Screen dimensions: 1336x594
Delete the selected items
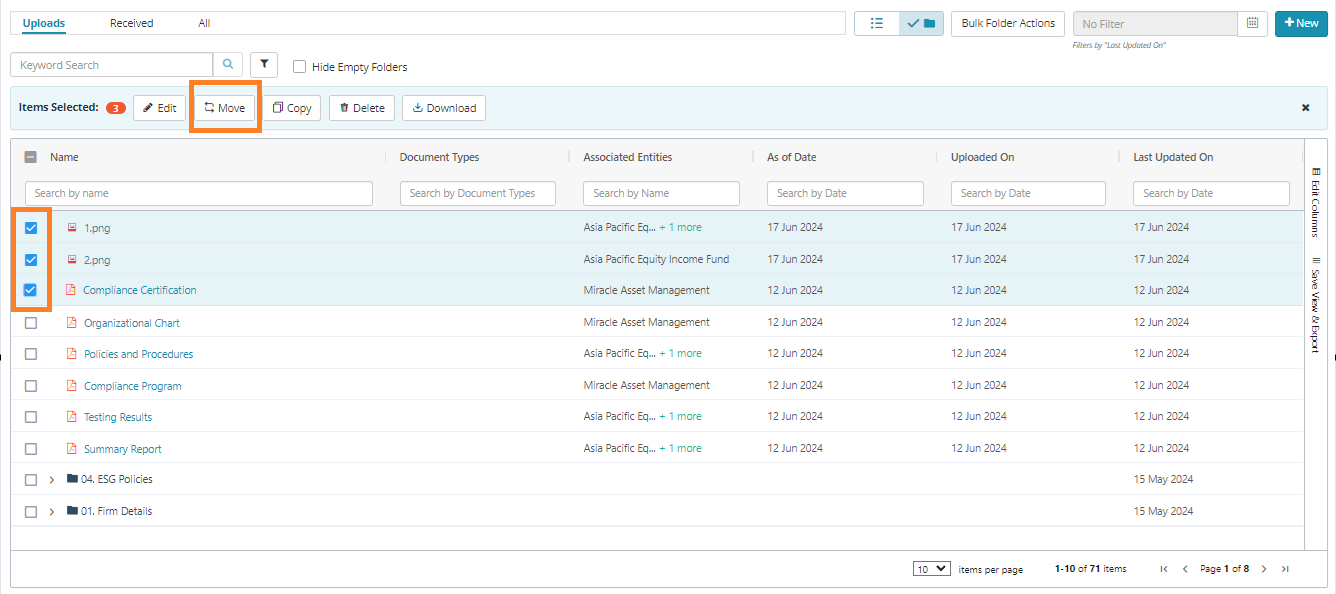[x=362, y=108]
